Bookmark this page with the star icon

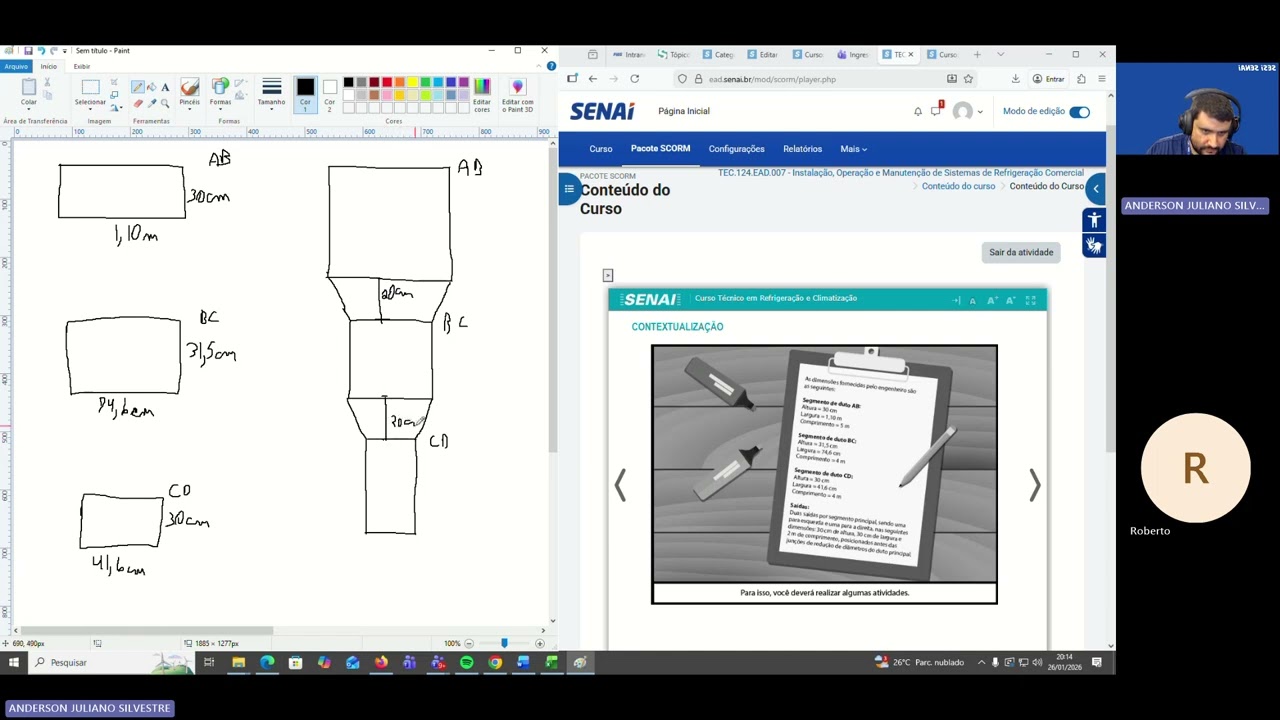[x=968, y=79]
